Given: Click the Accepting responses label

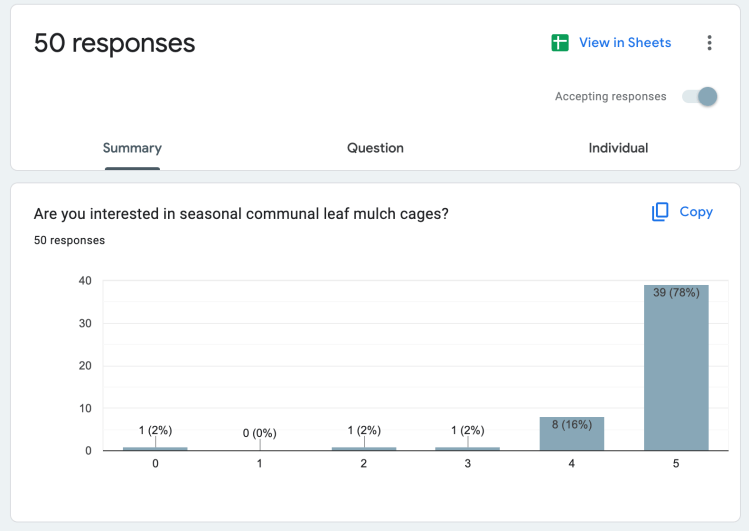Looking at the screenshot, I should (x=610, y=97).
